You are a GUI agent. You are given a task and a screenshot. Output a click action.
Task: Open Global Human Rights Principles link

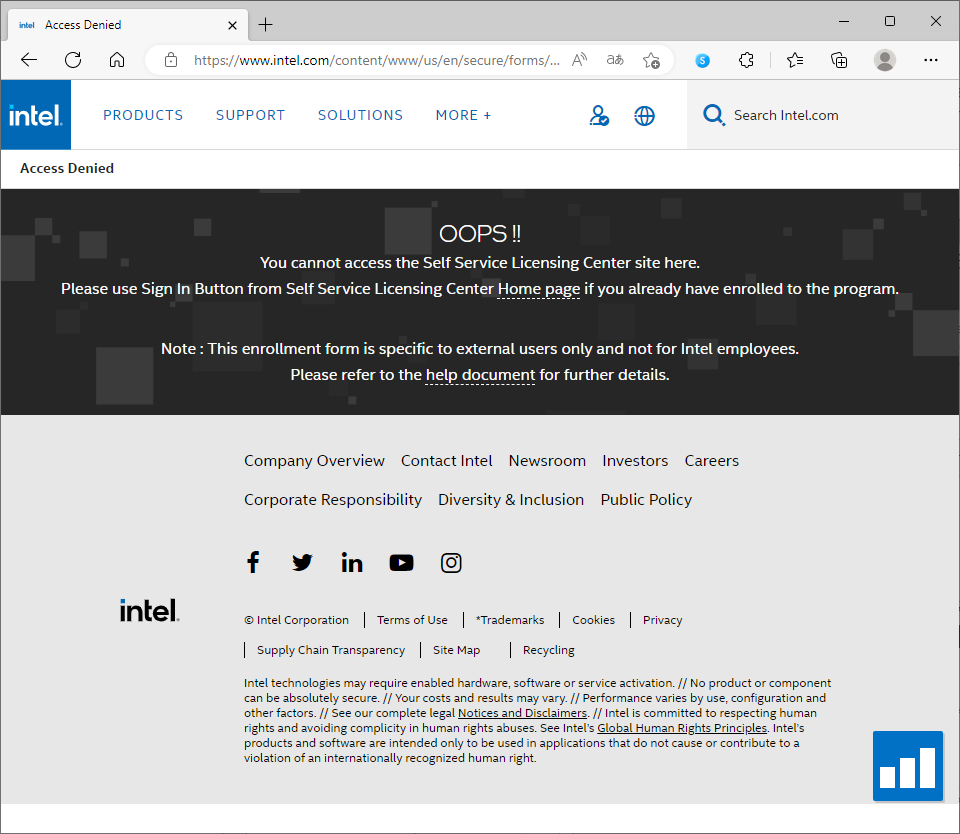pos(681,727)
